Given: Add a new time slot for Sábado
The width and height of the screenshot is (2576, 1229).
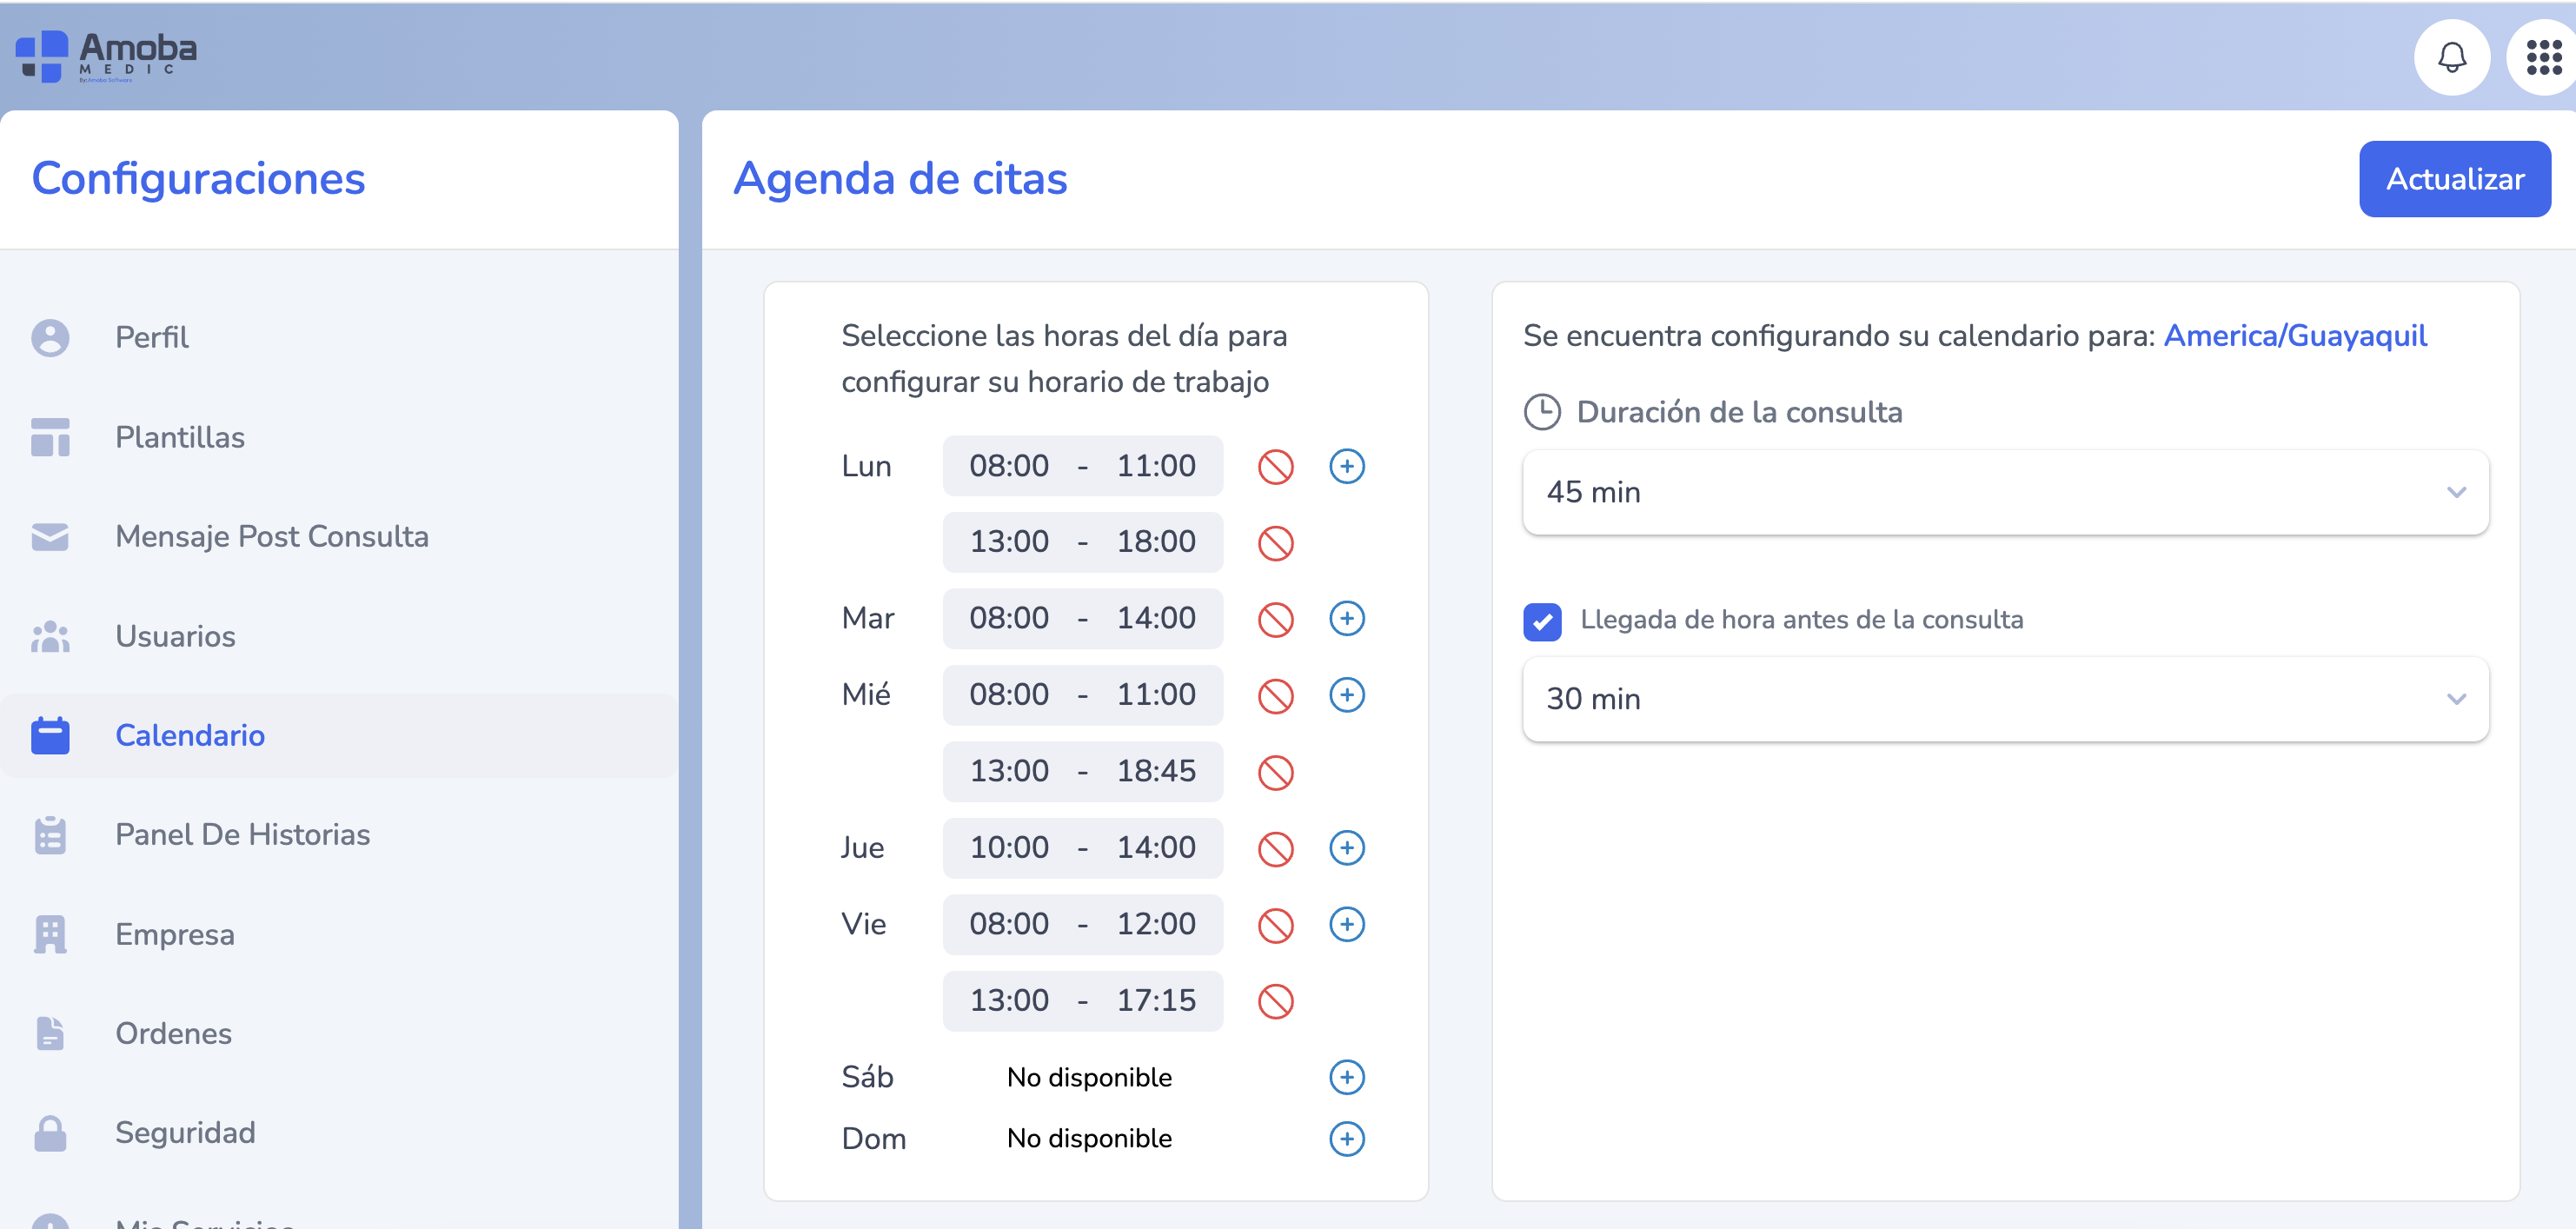Looking at the screenshot, I should coord(1349,1077).
